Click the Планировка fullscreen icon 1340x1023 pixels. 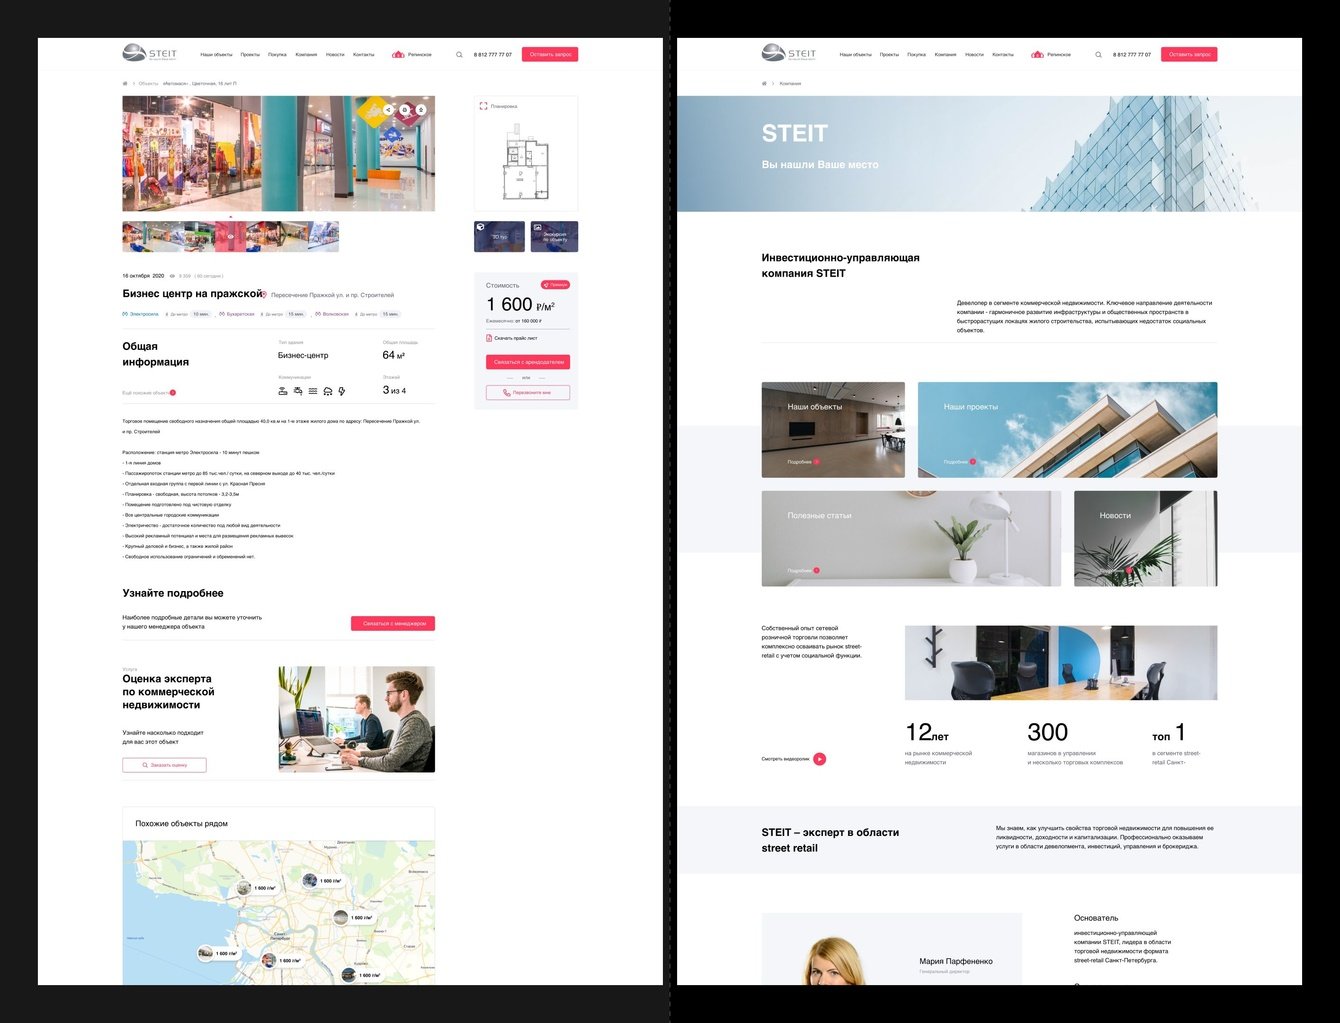tap(483, 106)
